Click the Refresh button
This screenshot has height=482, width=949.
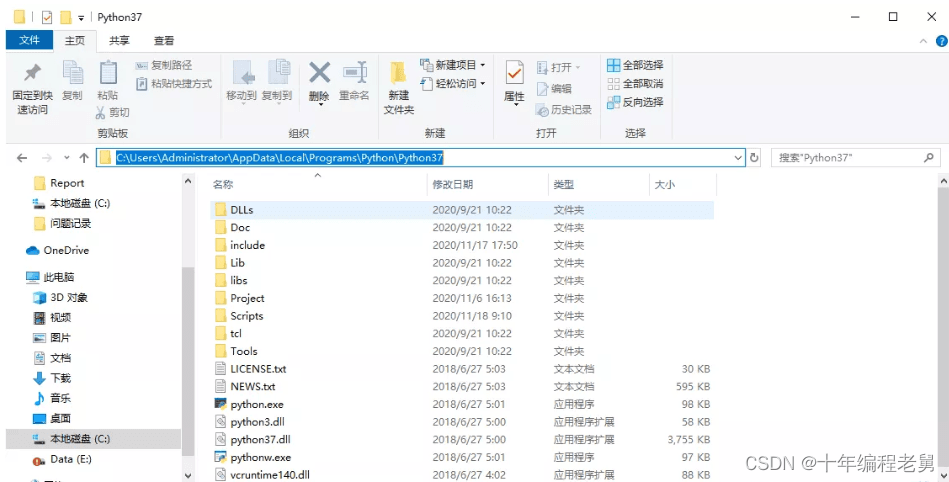click(x=754, y=158)
